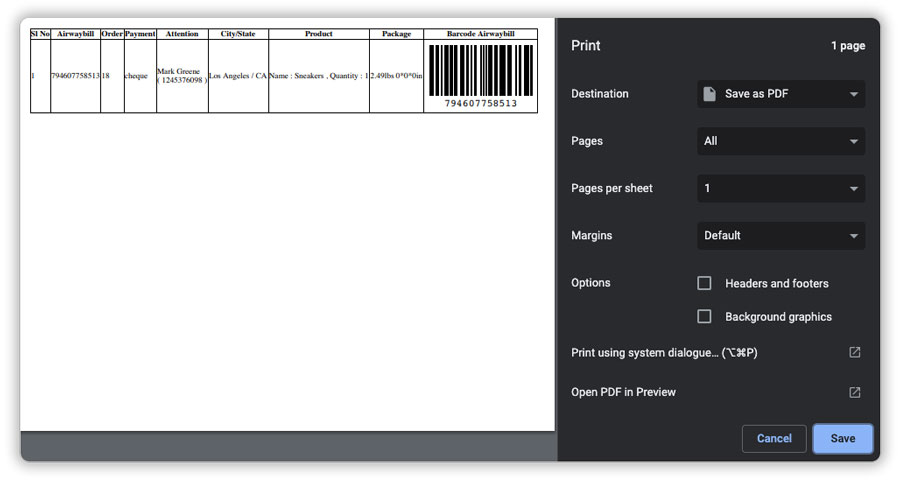Enable Headers and footers checkbox
Image resolution: width=900 pixels, height=483 pixels.
coord(704,283)
